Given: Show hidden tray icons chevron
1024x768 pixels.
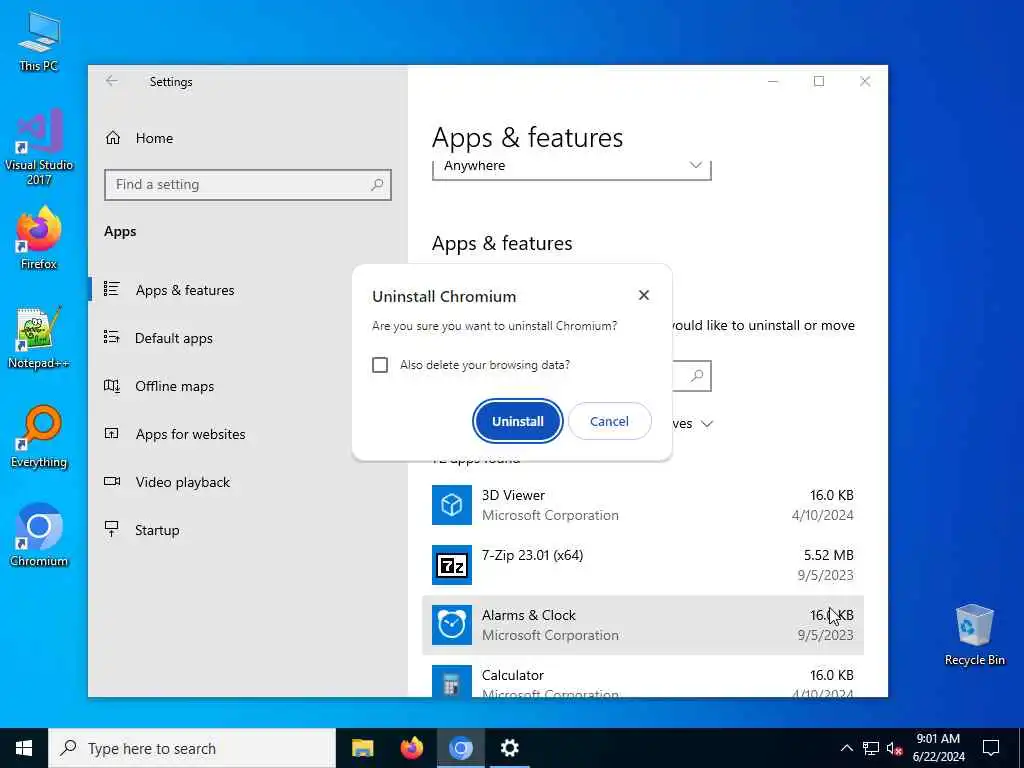Looking at the screenshot, I should pyautogui.click(x=846, y=748).
